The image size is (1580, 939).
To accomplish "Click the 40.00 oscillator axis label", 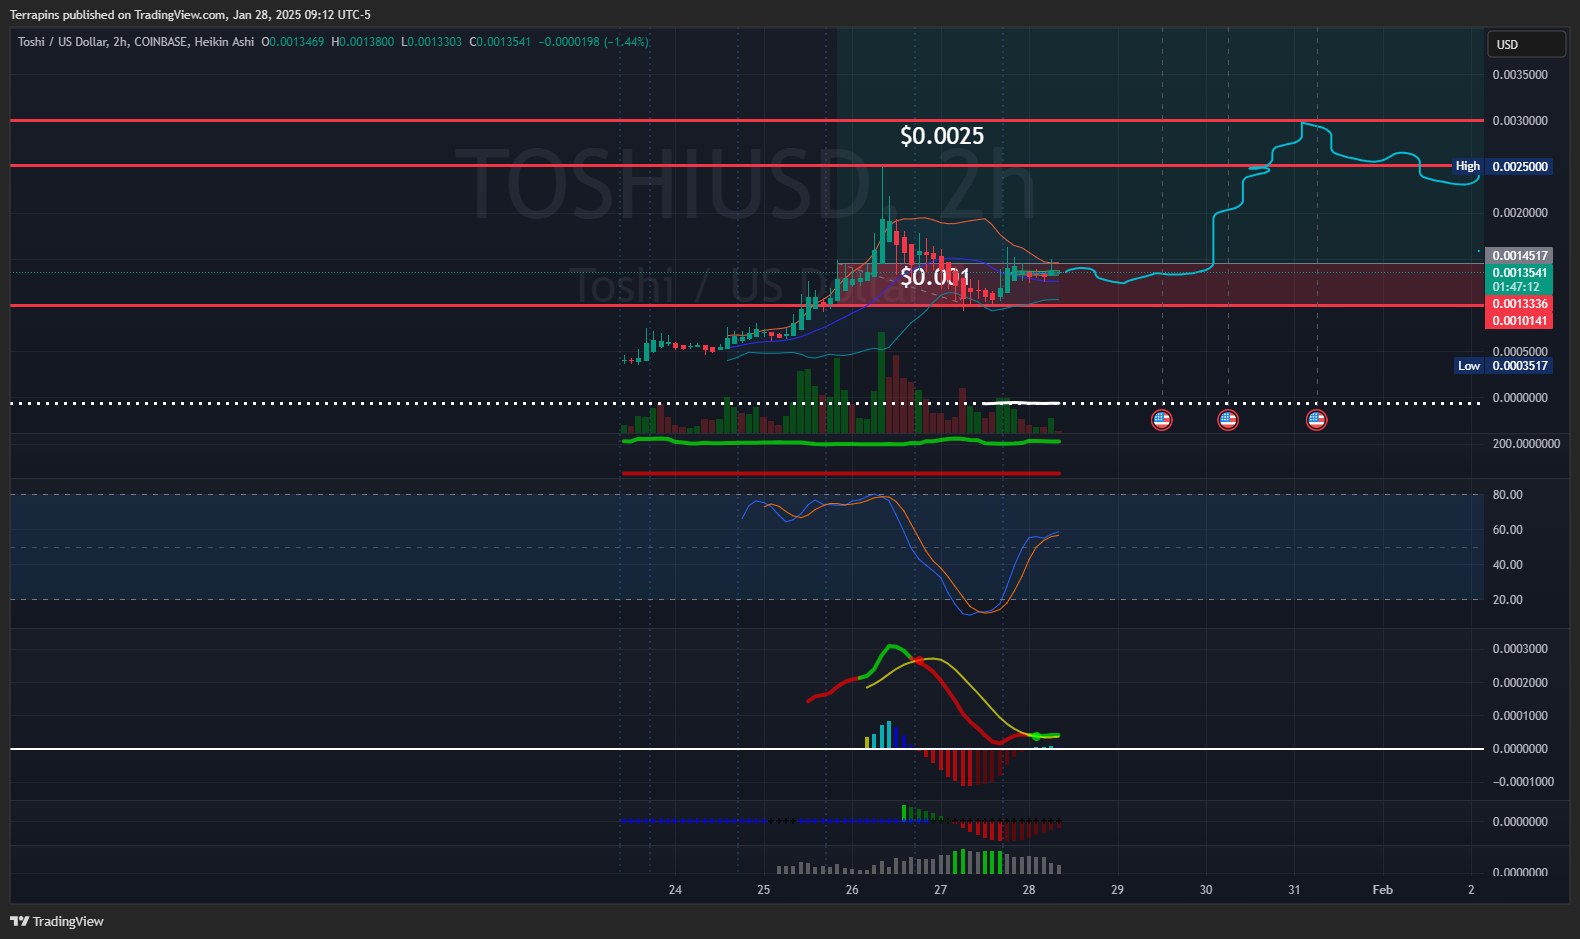I will pyautogui.click(x=1507, y=565).
